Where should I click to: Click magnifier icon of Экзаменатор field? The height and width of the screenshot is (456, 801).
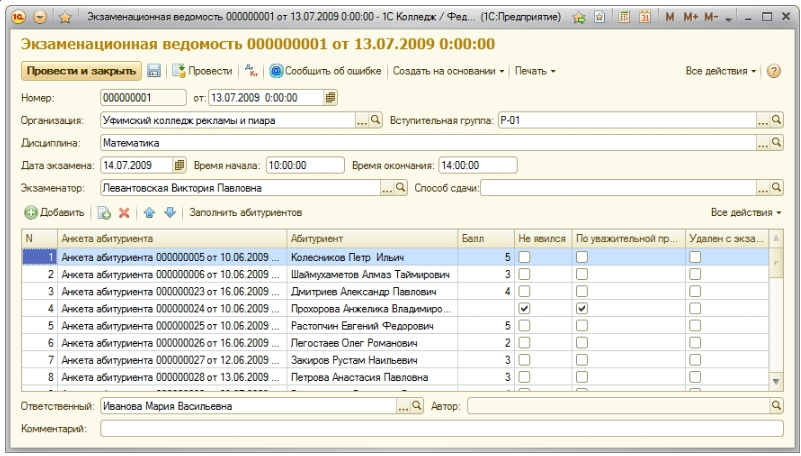[401, 187]
